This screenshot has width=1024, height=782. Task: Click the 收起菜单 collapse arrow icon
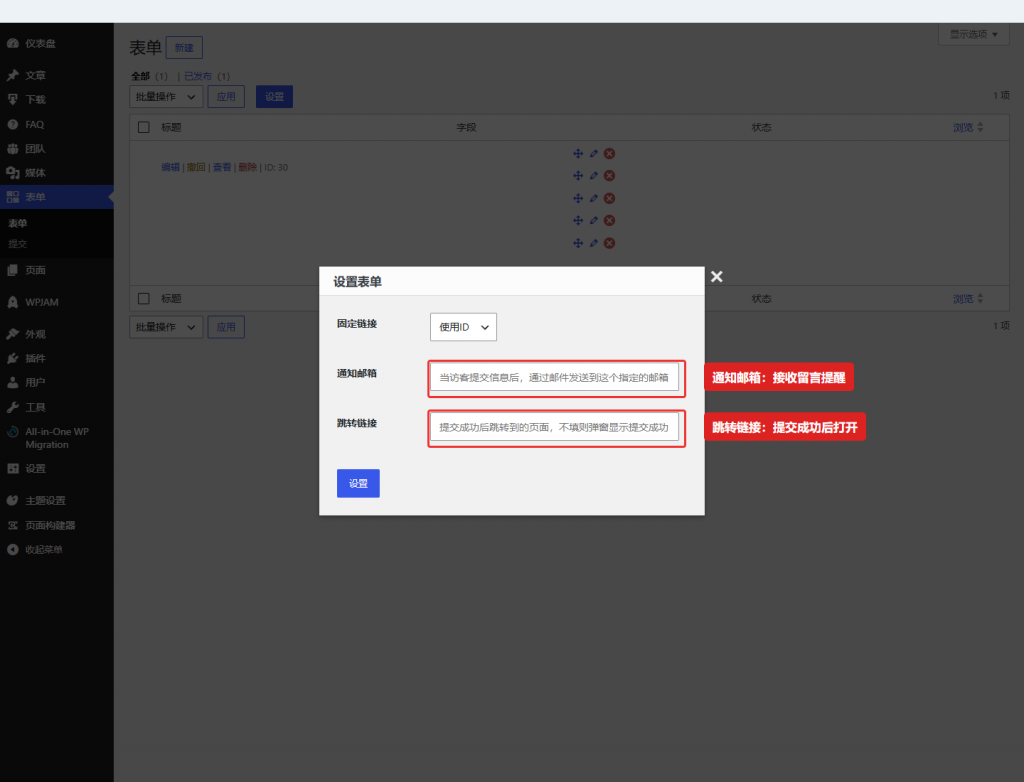[x=12, y=549]
